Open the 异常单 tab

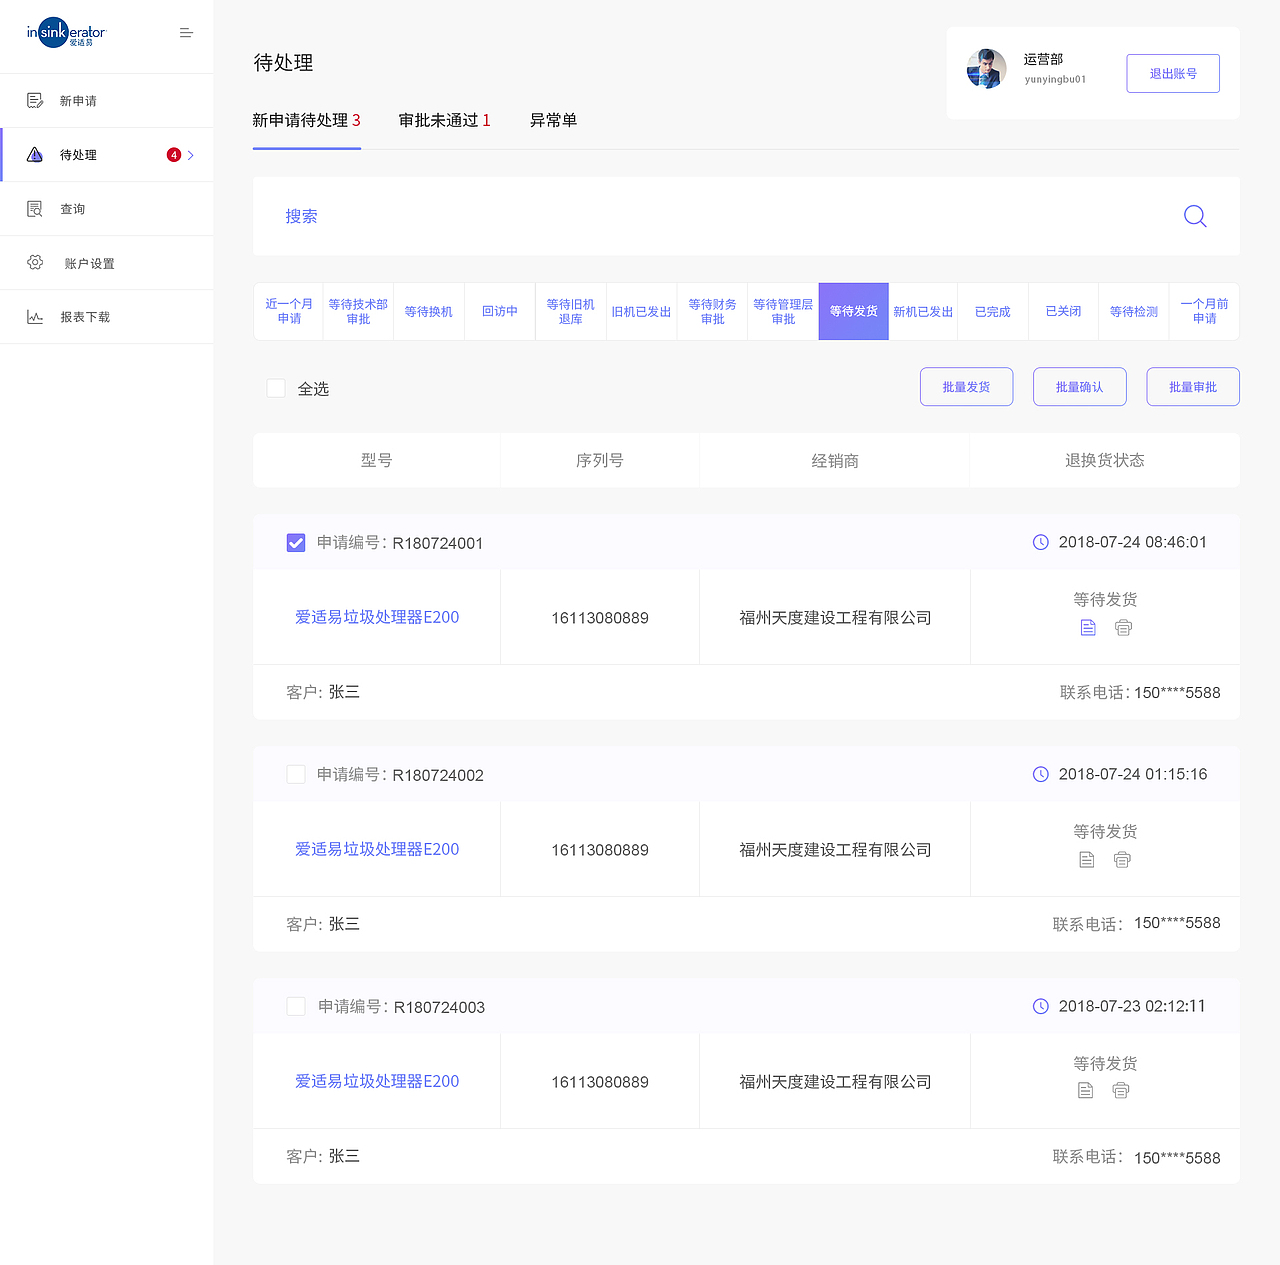(x=553, y=120)
